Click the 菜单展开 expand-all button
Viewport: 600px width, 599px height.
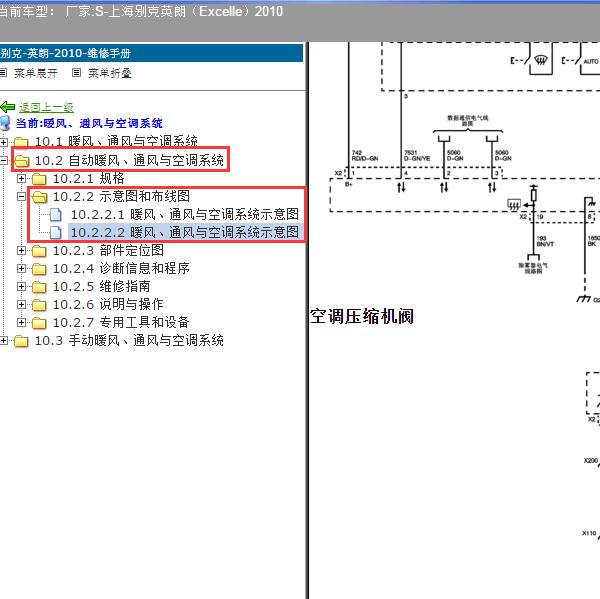36,73
